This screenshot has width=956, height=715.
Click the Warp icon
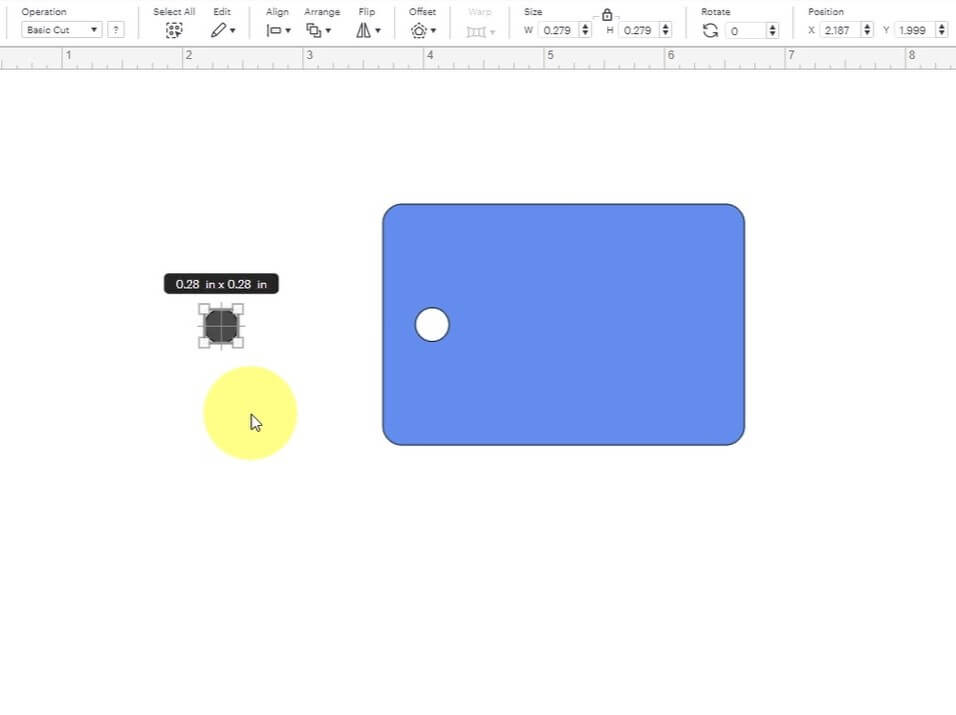point(476,32)
